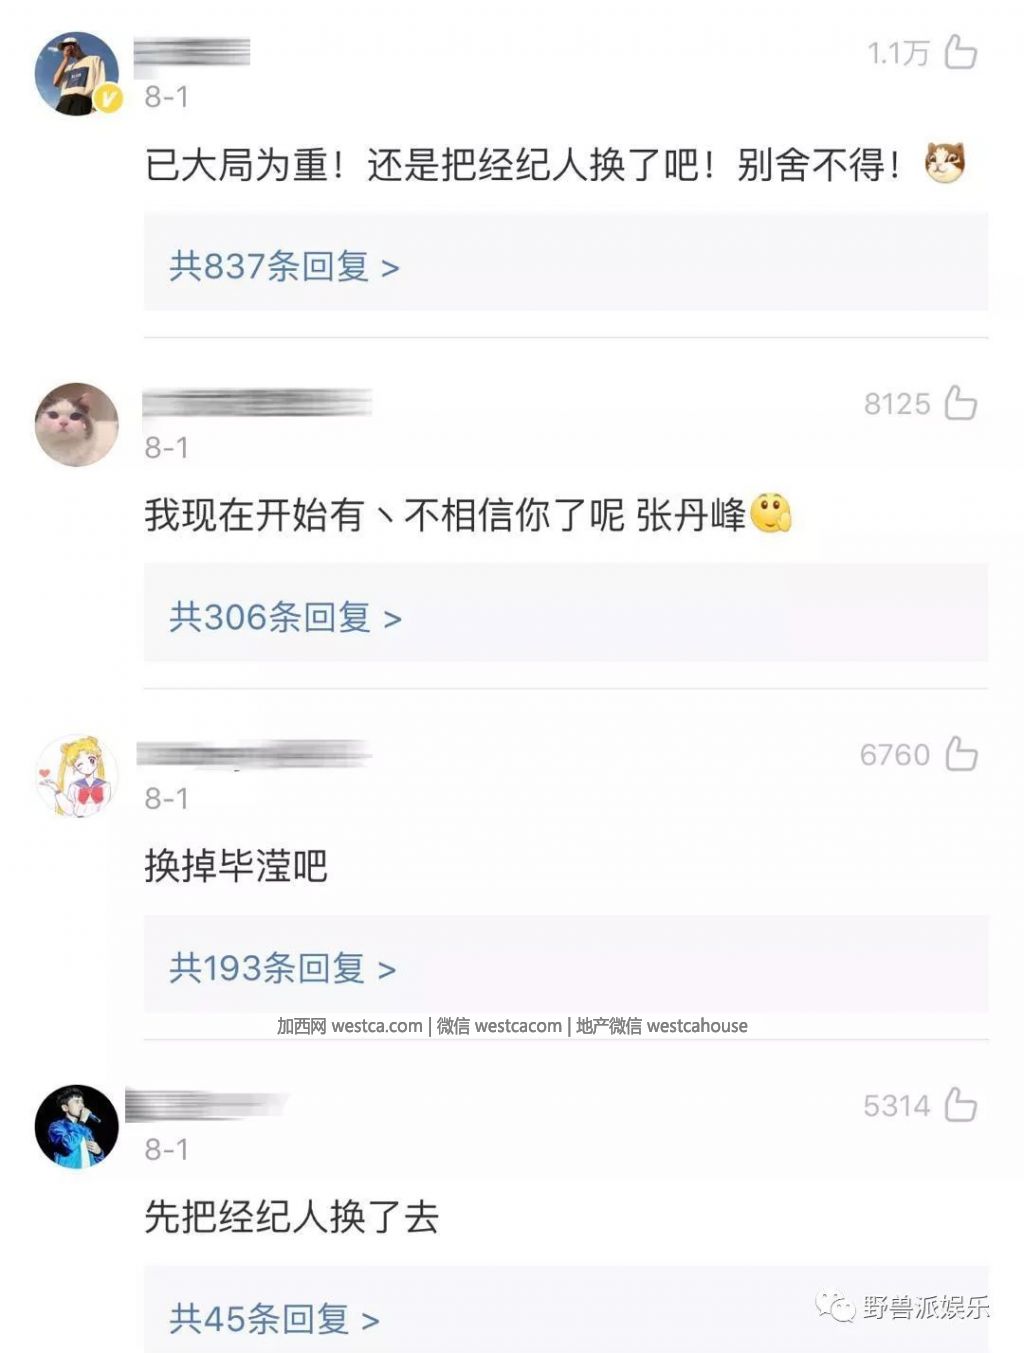Expand 共45条回复 replies
Screen dimensions: 1024x1353
coord(274,1319)
